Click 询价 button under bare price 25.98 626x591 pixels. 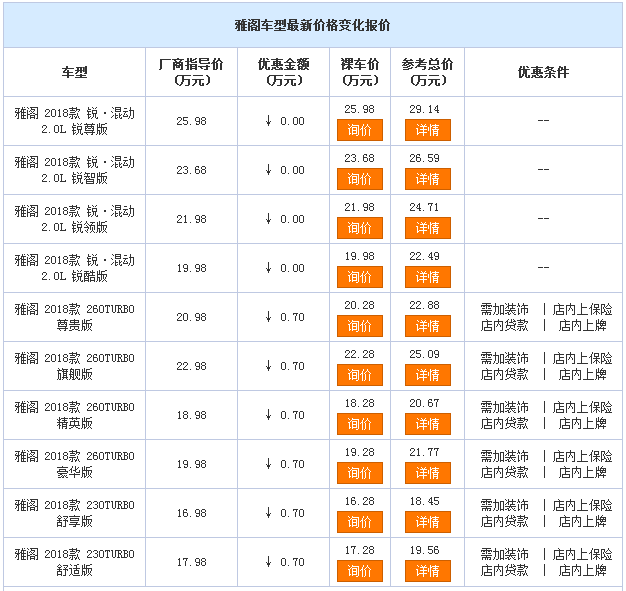tap(360, 130)
